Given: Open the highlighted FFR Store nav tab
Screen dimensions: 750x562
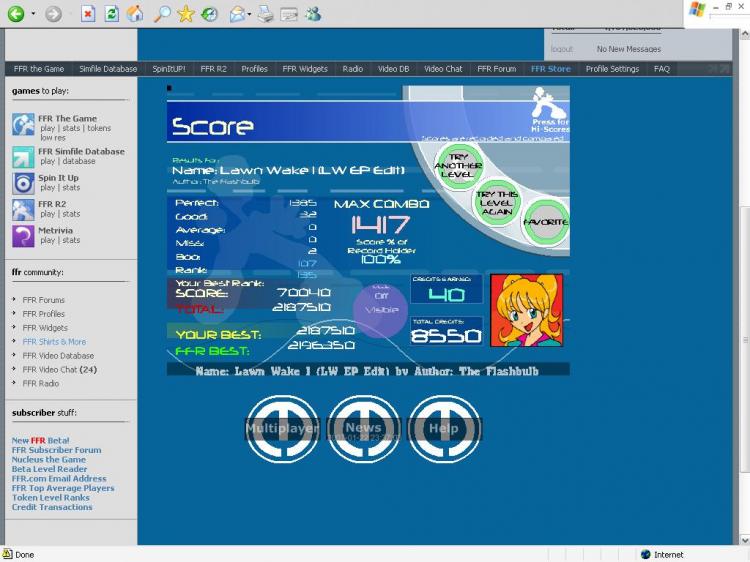Looking at the screenshot, I should [x=551, y=69].
